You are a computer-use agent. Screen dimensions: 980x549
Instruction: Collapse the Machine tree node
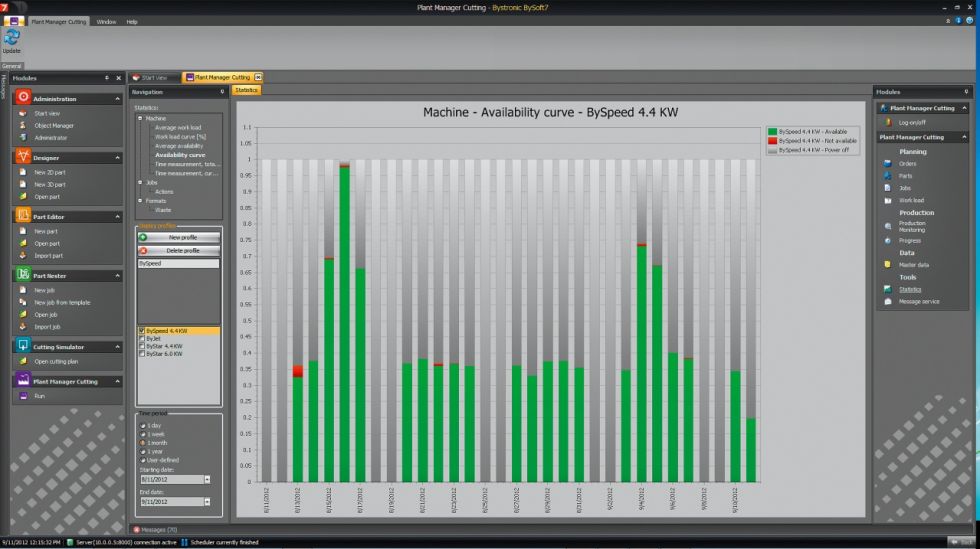click(x=140, y=118)
